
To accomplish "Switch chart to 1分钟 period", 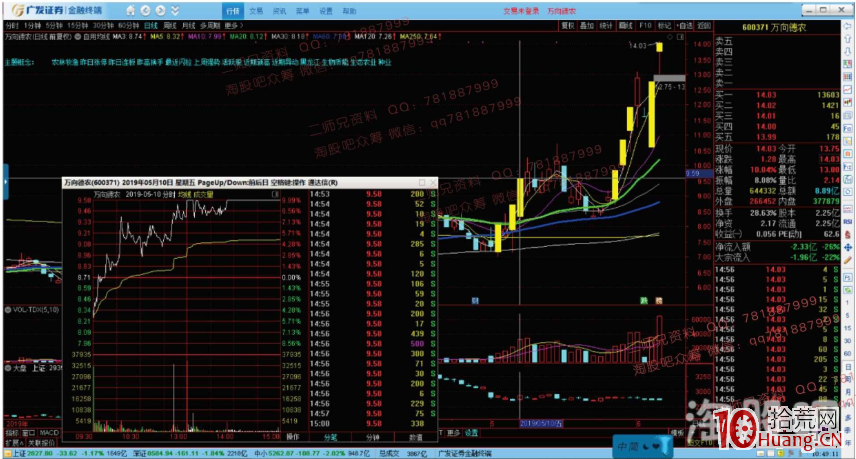I will [x=33, y=26].
